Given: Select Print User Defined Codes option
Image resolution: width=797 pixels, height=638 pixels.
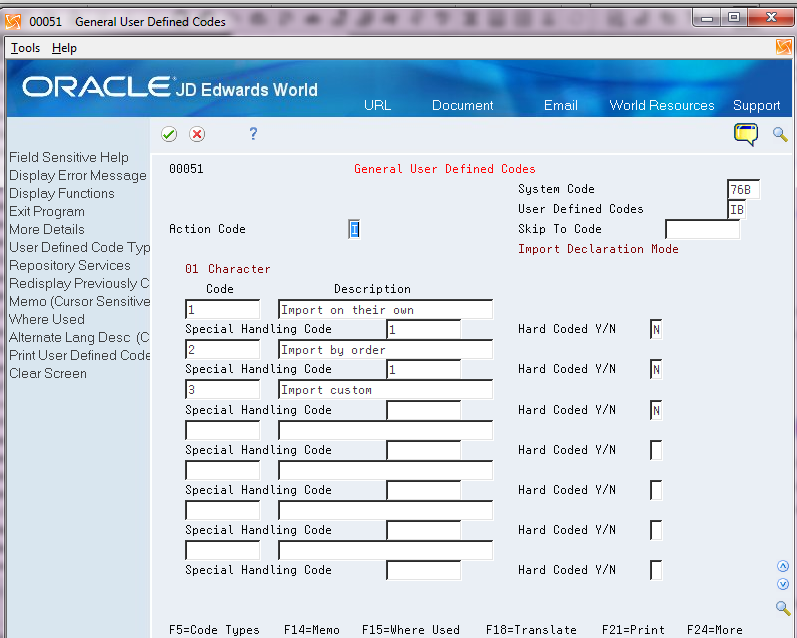Looking at the screenshot, I should point(79,355).
